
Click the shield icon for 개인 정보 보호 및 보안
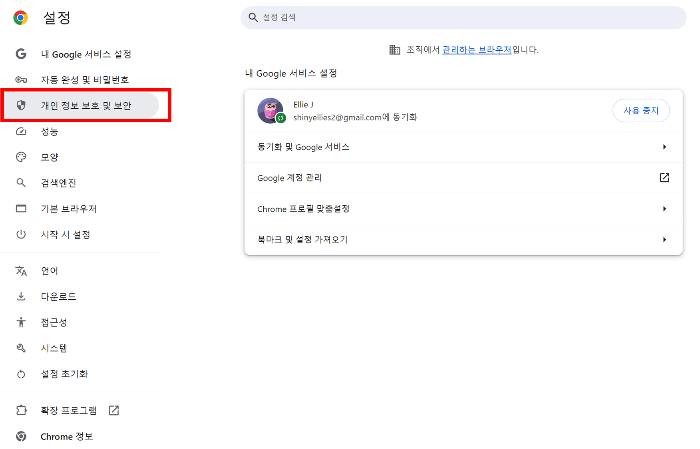tap(21, 105)
